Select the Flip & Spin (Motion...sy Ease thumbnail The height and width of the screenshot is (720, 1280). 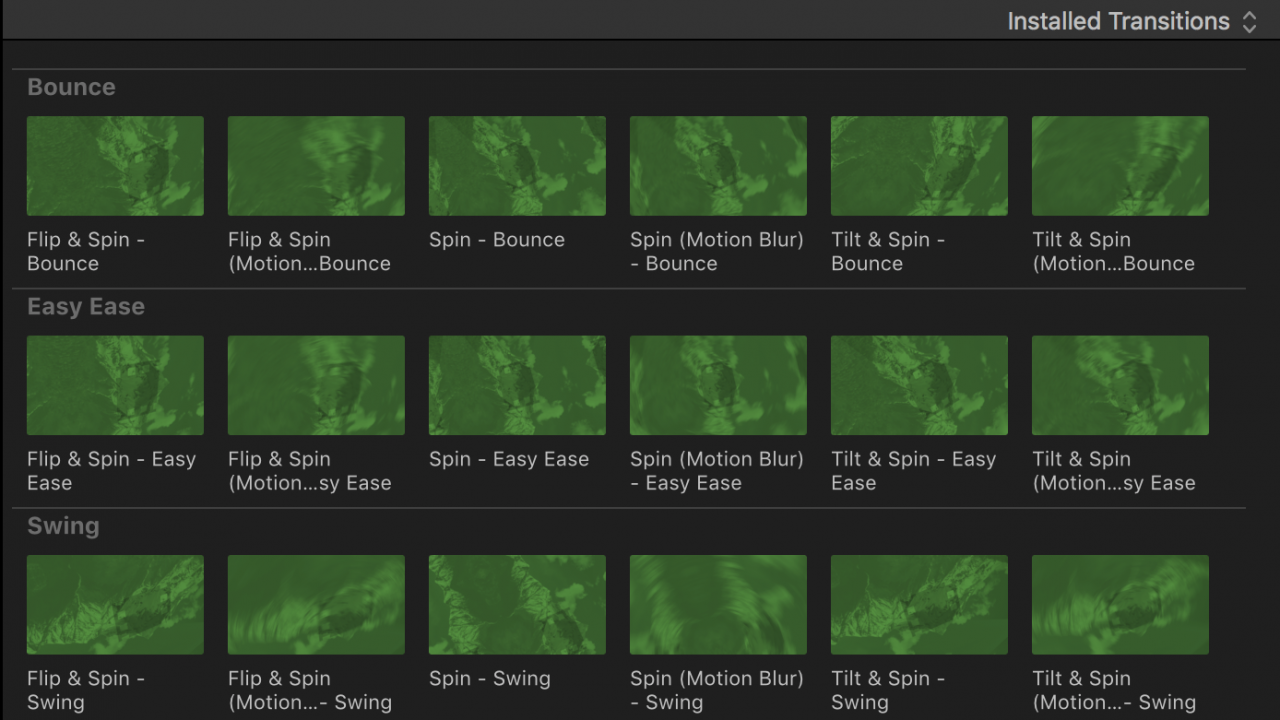(316, 385)
